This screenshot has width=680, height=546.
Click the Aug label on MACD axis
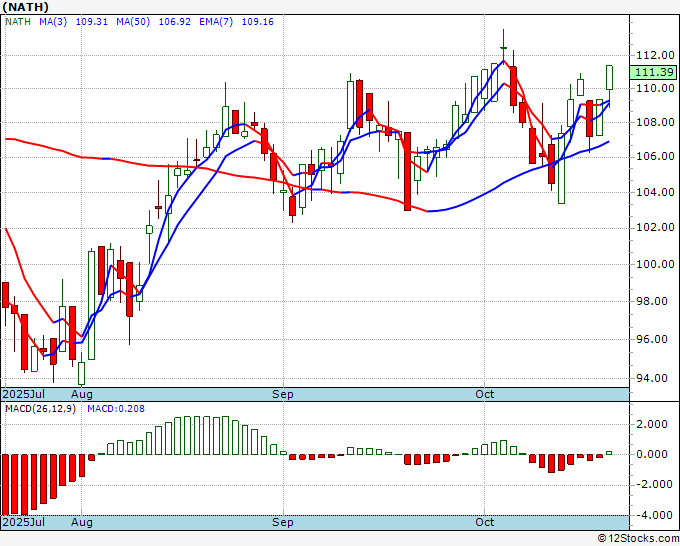[x=82, y=522]
